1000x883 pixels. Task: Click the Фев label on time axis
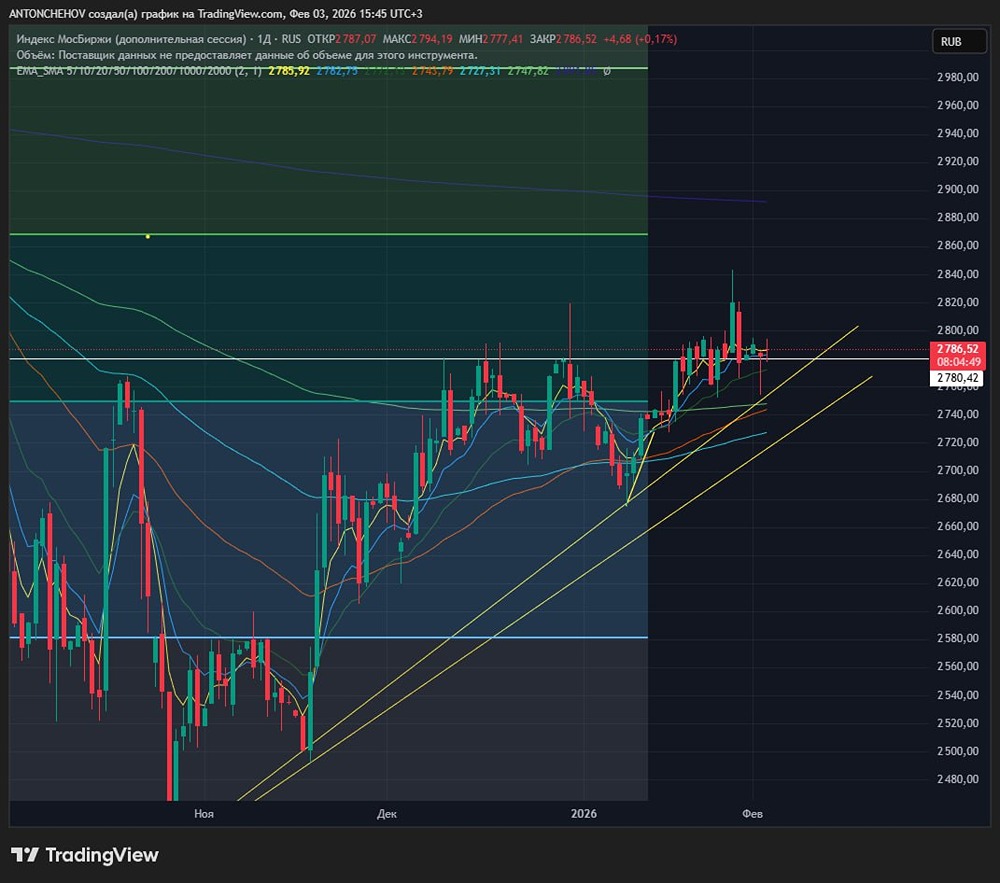(x=753, y=814)
